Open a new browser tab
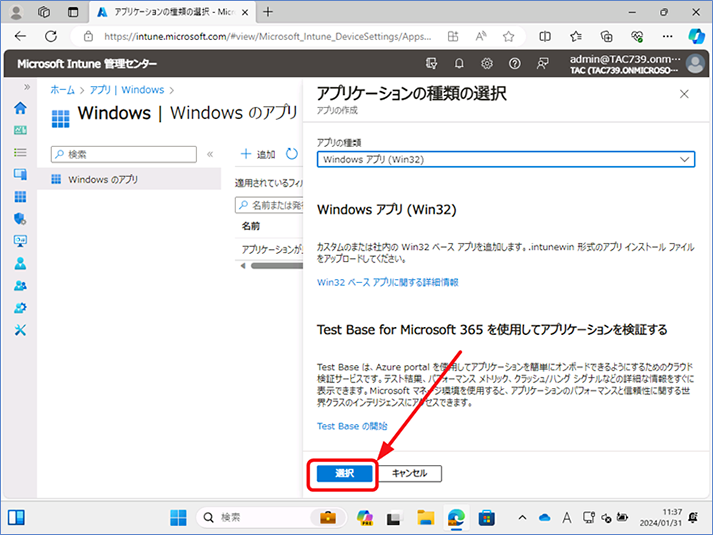The image size is (713, 535). point(268,12)
